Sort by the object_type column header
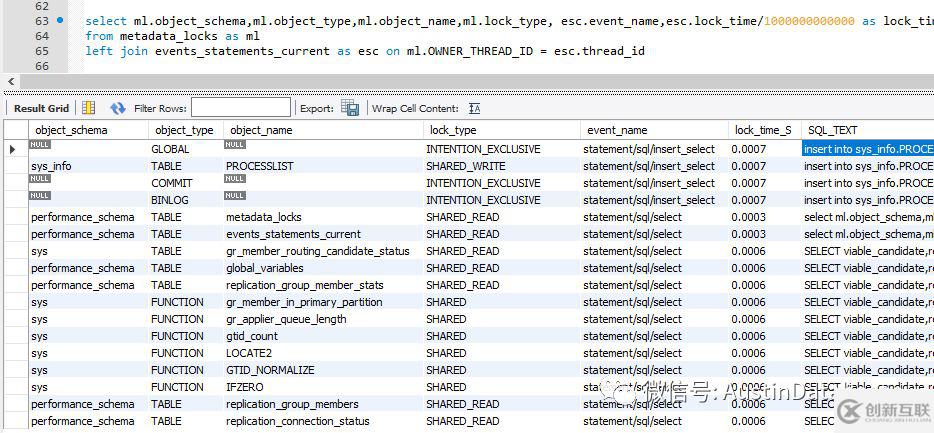This screenshot has height=433, width=934. 186,130
